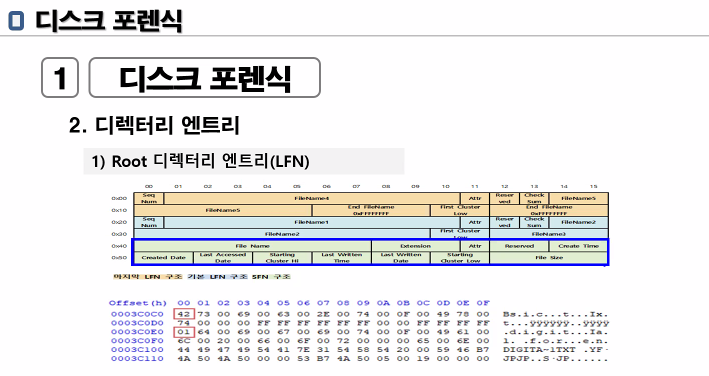
Task: Click the hex column header 0F
Action: (483, 303)
